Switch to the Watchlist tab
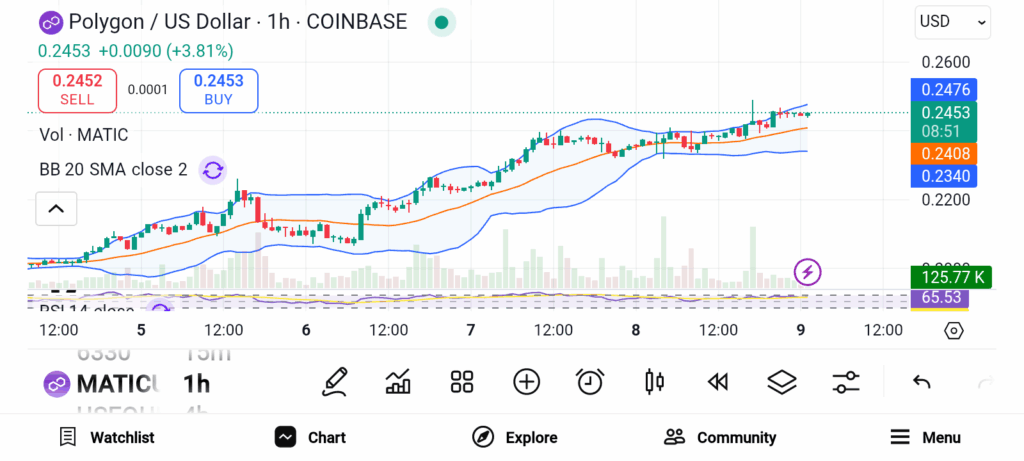1024x461 pixels. (x=107, y=437)
